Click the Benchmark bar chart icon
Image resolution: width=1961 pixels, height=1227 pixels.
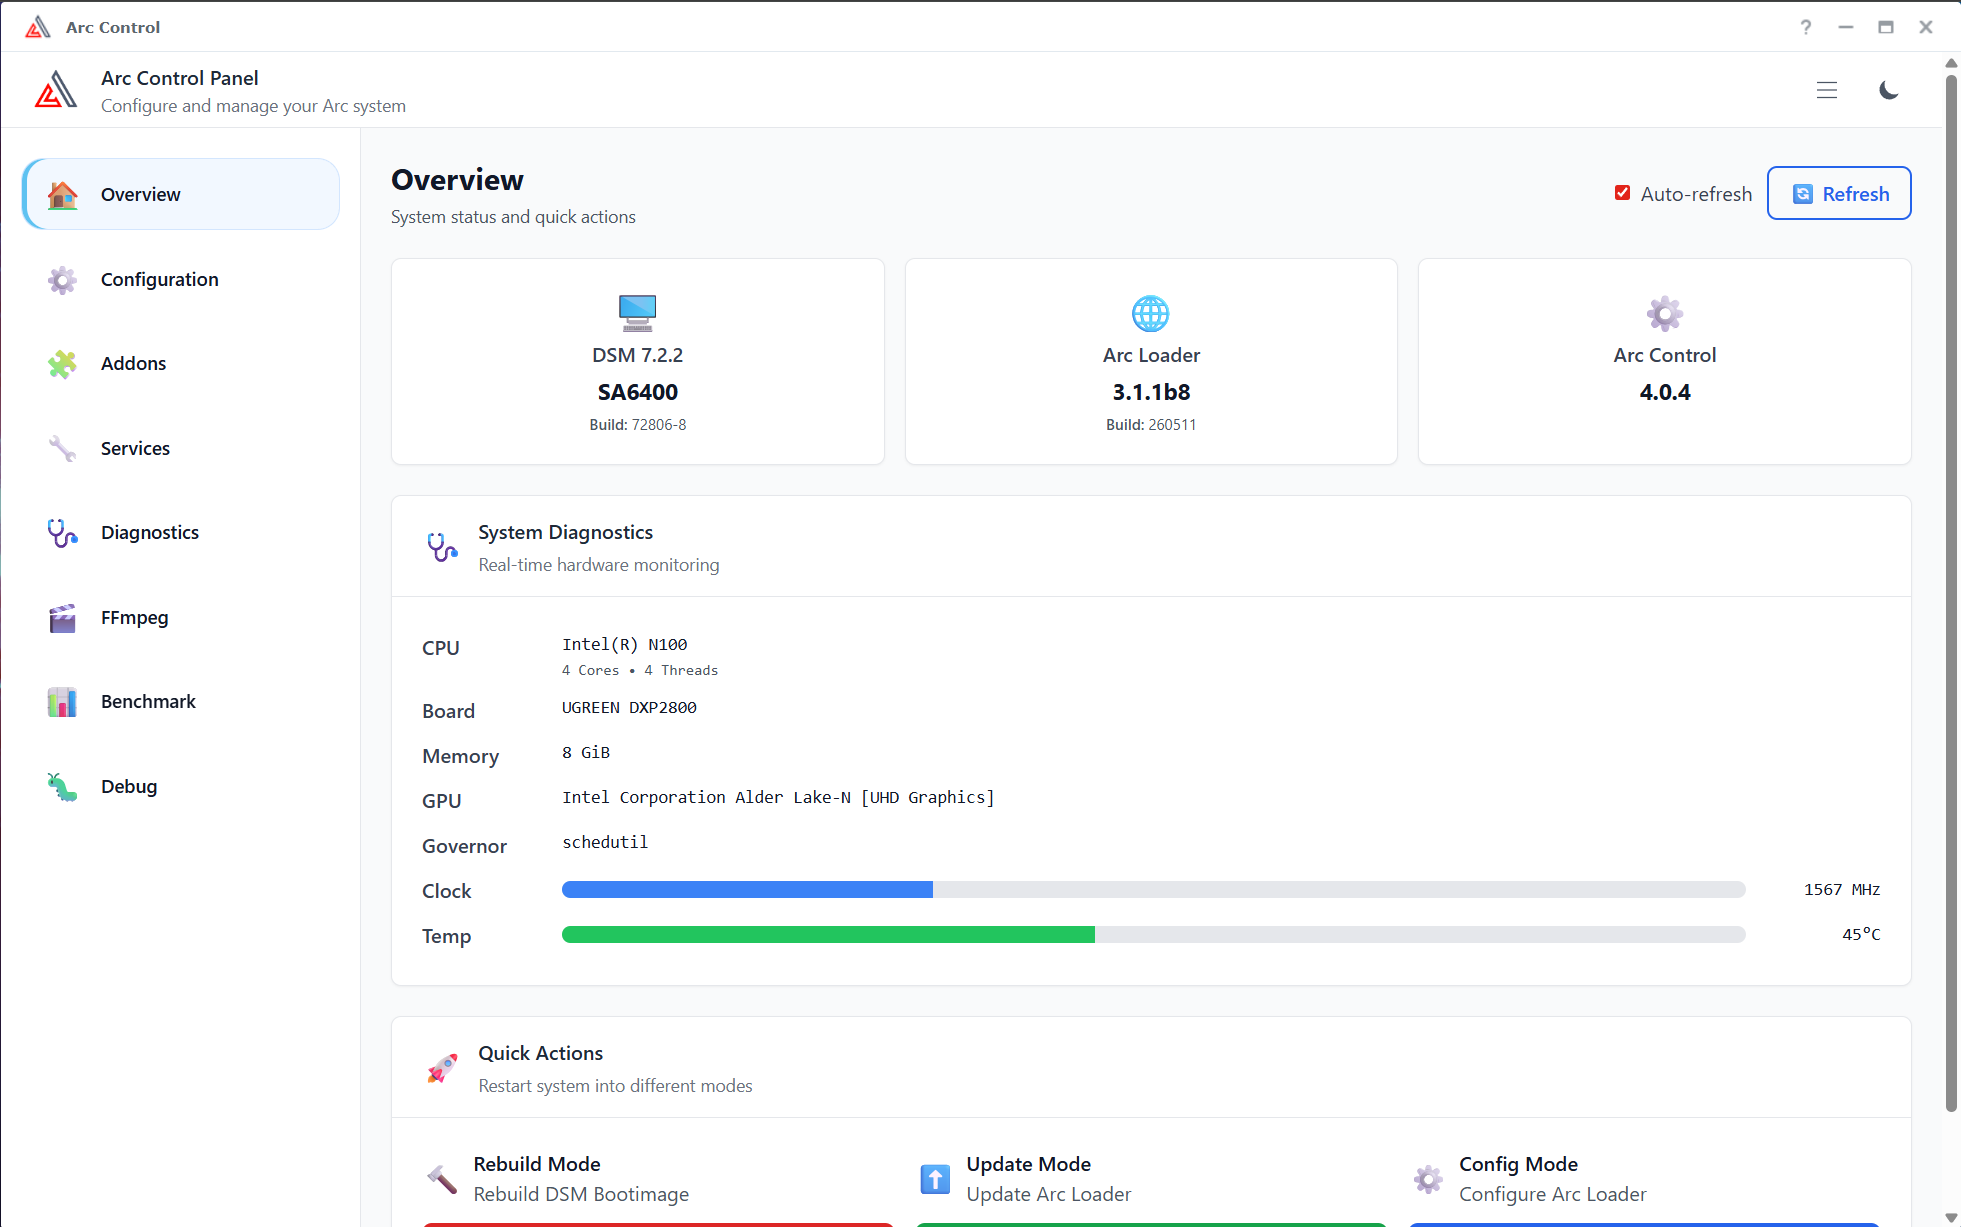point(62,702)
